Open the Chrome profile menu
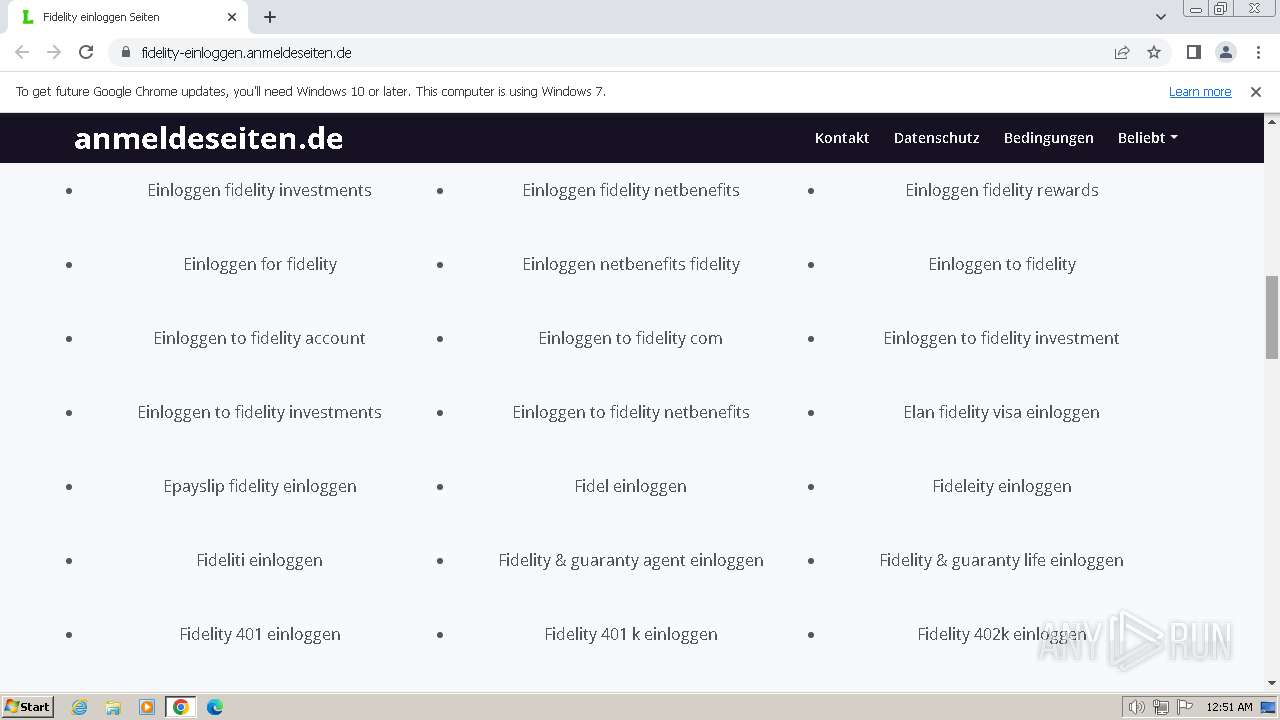Image resolution: width=1280 pixels, height=720 pixels. (x=1225, y=52)
